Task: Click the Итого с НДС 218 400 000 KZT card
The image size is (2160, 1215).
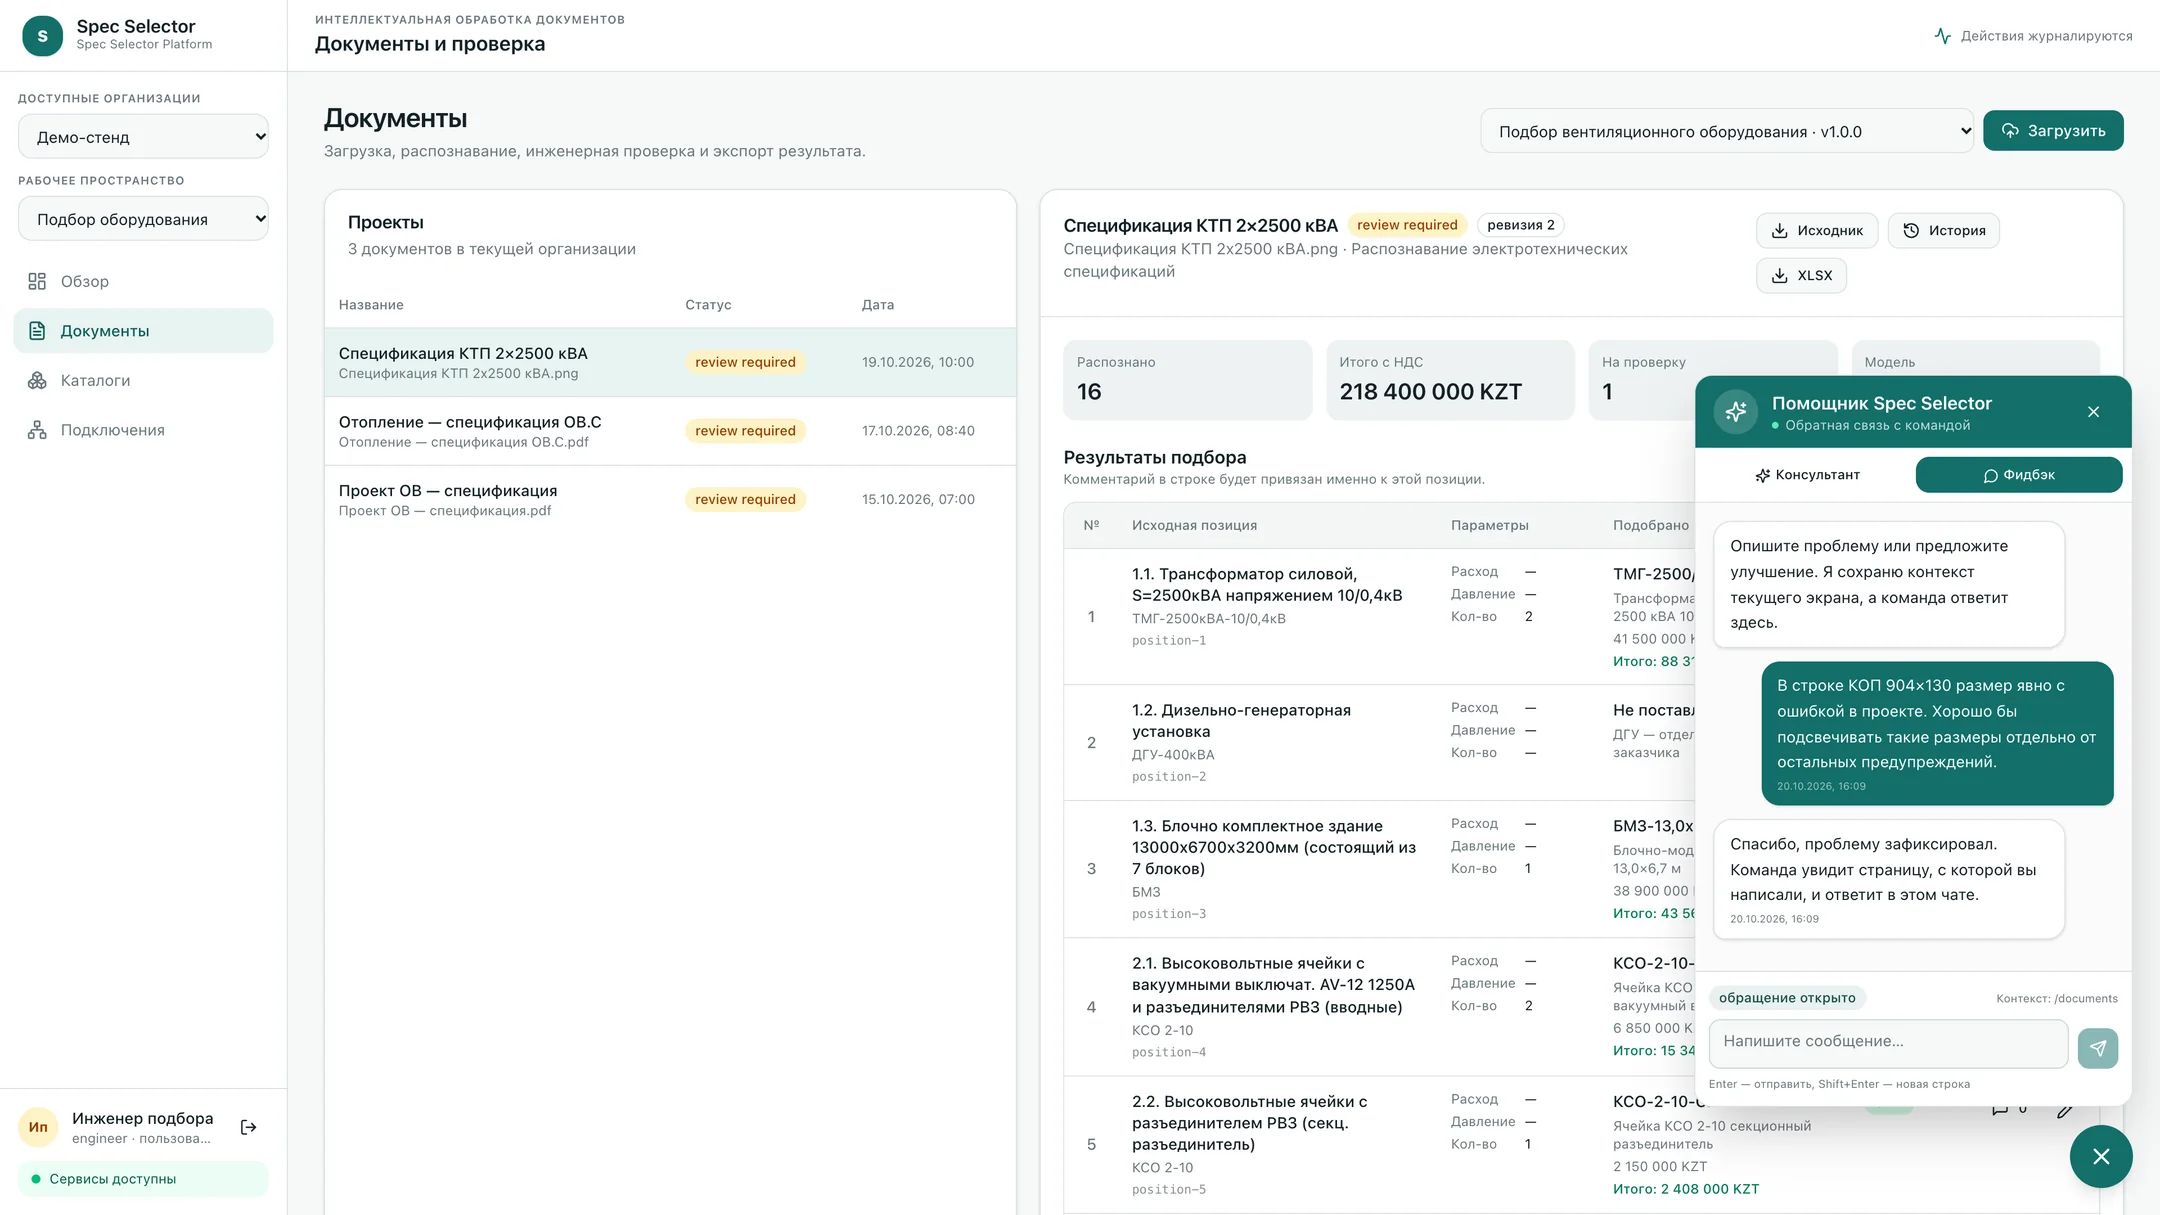Action: (x=1450, y=380)
